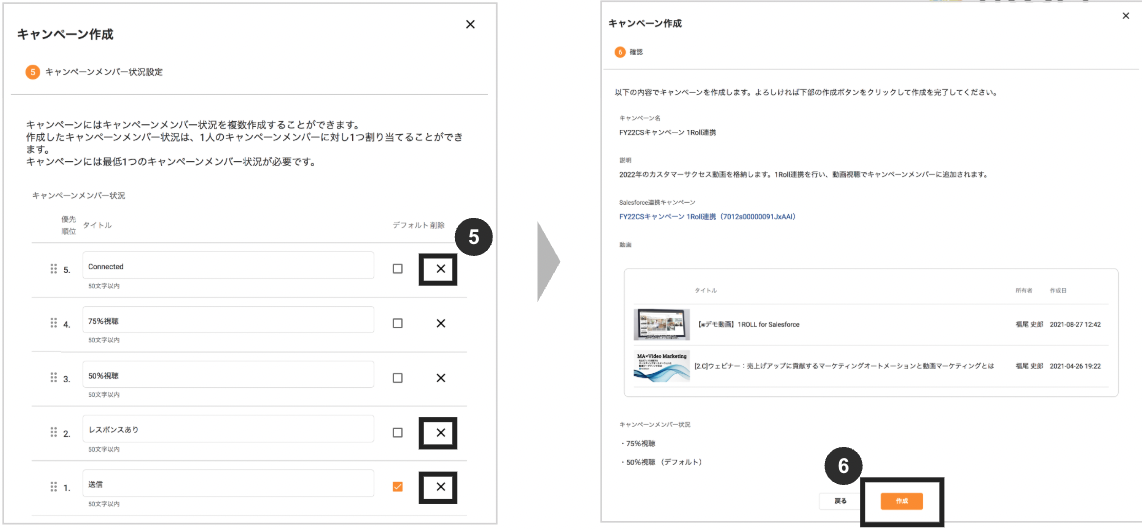Click the デフォルト column header
Screen dimensions: 1142x530
click(x=408, y=226)
